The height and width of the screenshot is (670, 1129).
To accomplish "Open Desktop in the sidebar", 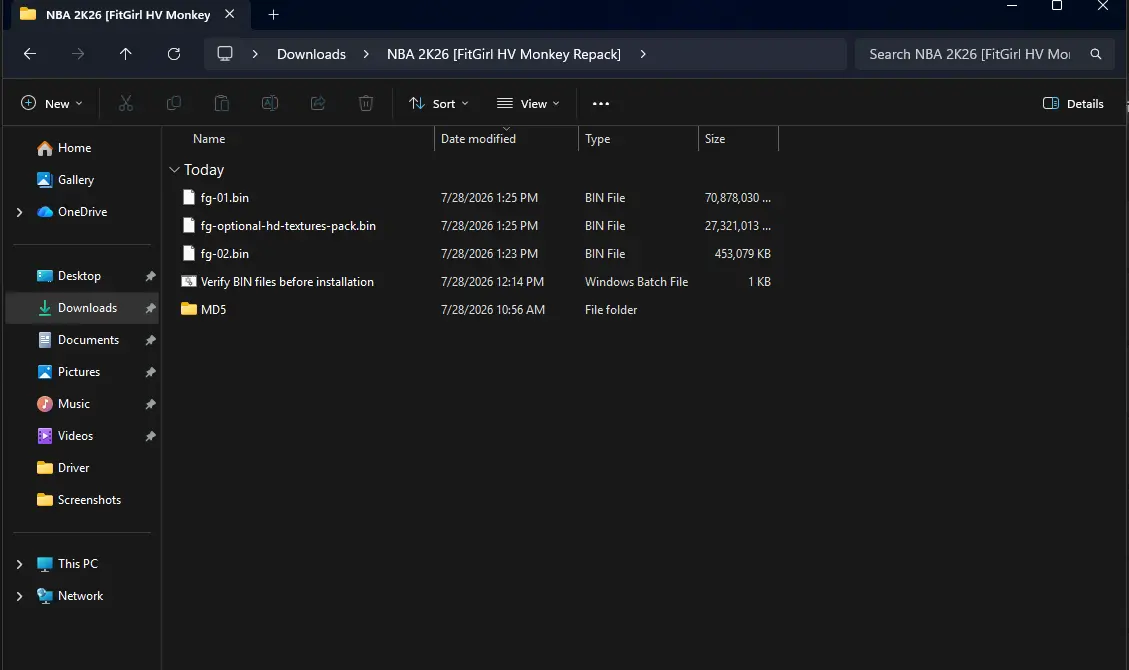I will [x=79, y=276].
